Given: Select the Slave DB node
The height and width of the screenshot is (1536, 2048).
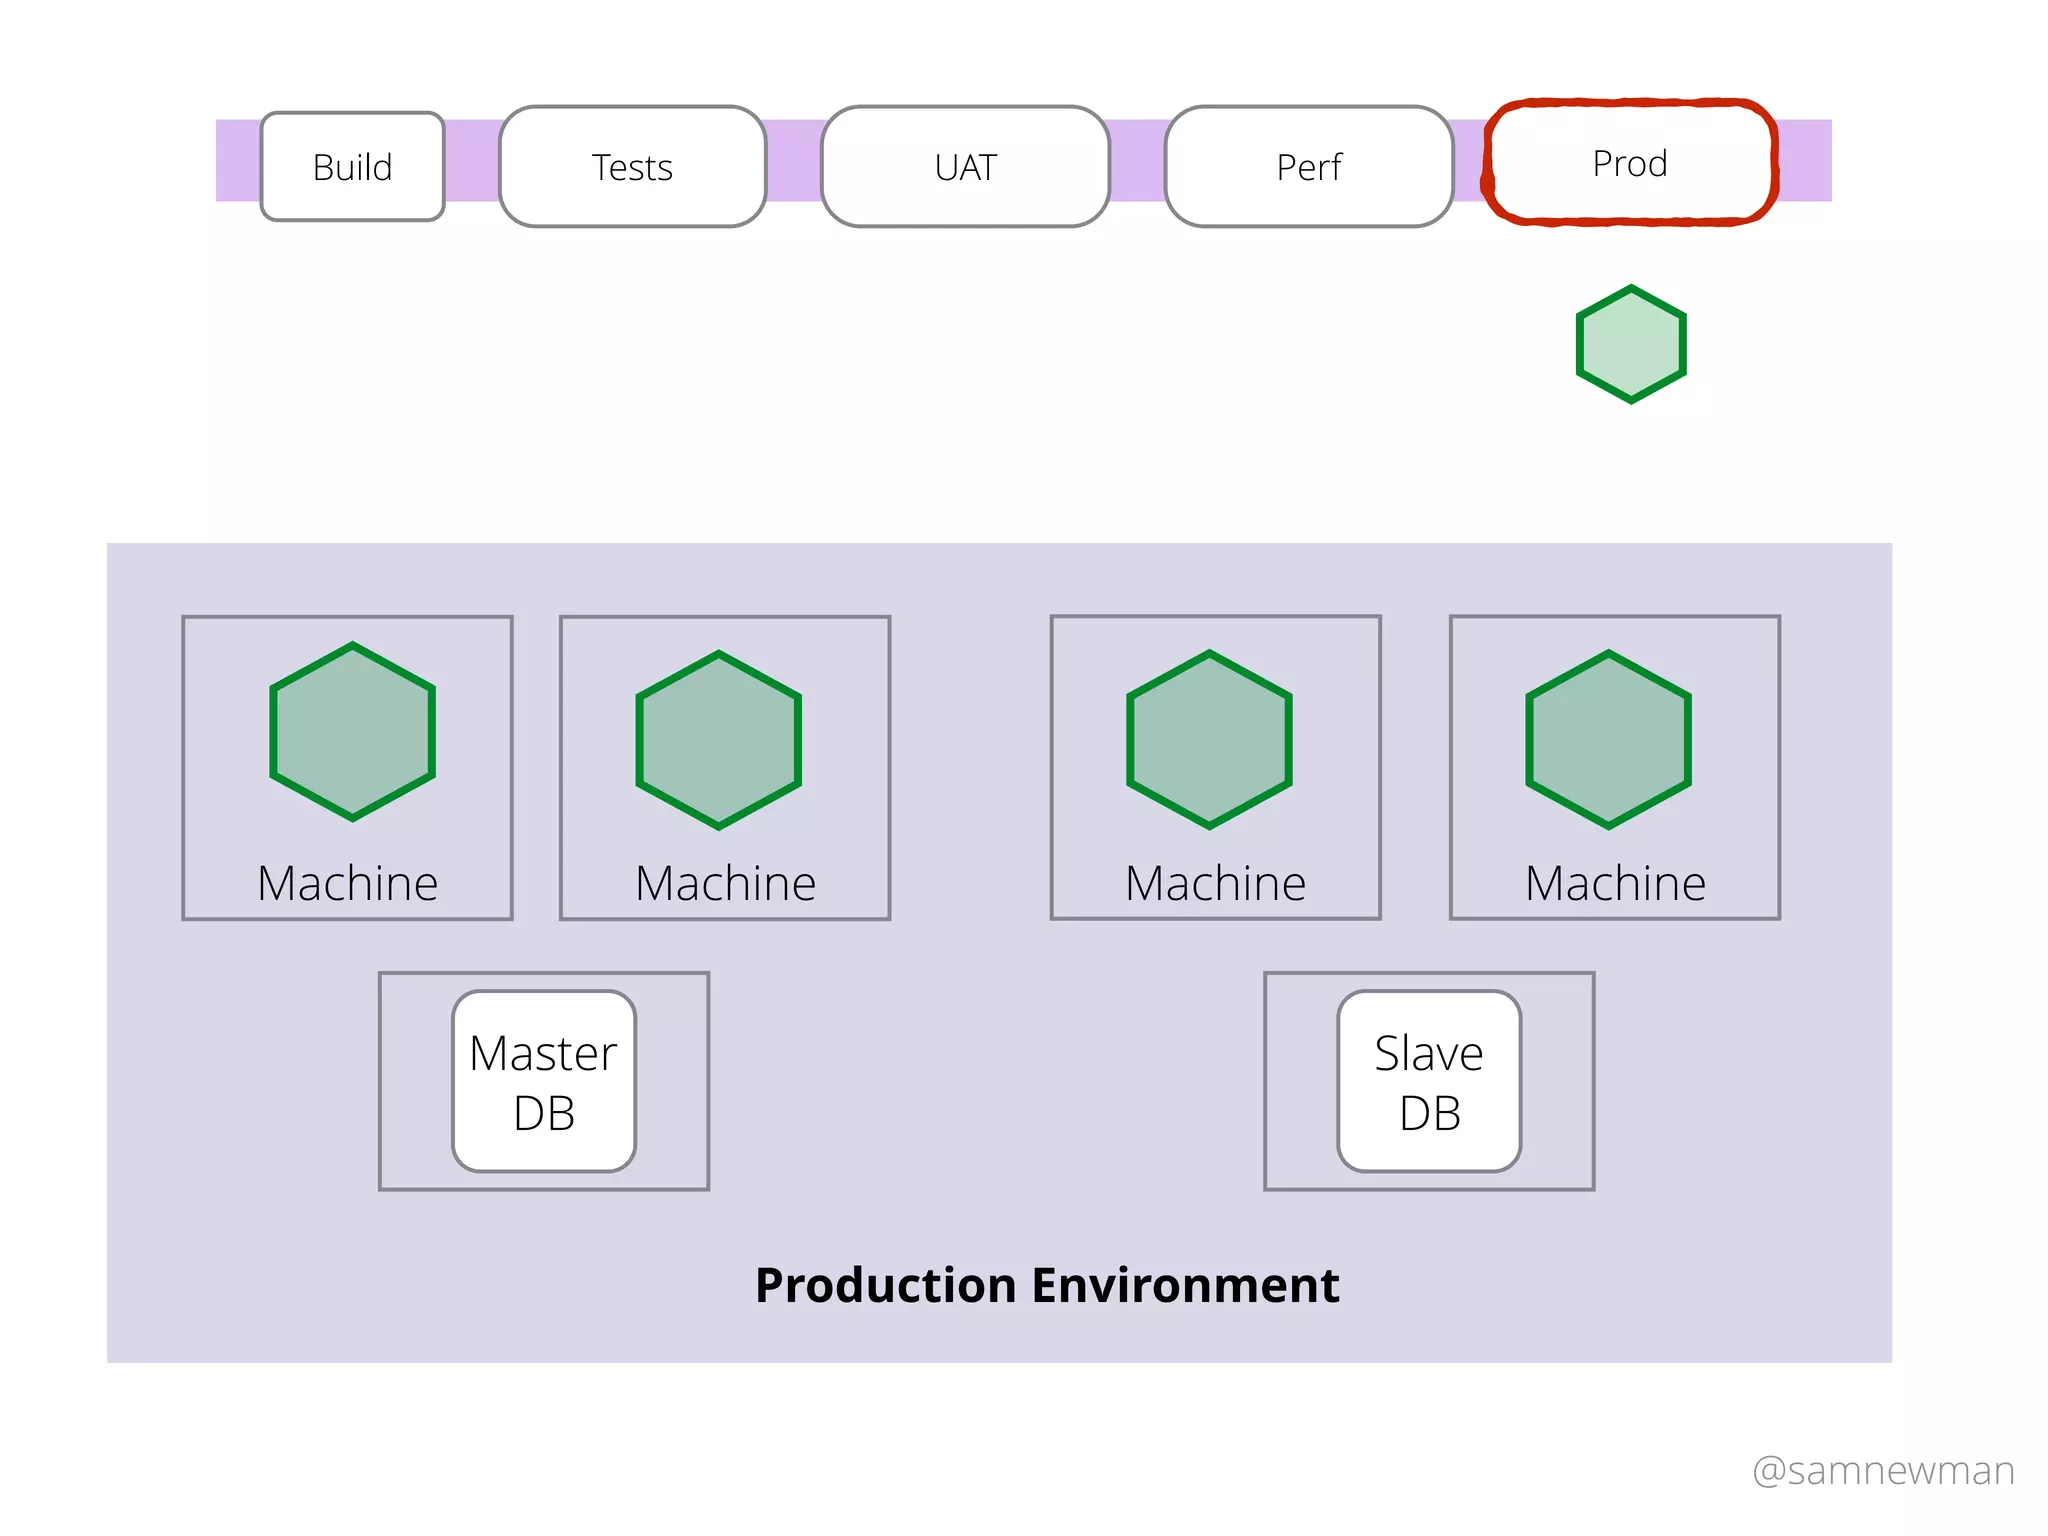Looking at the screenshot, I should (1428, 1081).
